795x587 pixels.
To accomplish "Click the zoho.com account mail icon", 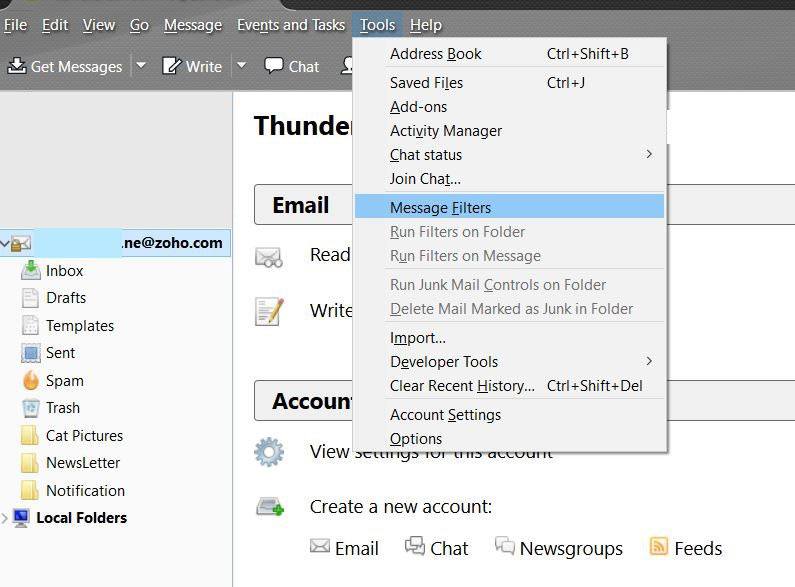I will click(21, 244).
